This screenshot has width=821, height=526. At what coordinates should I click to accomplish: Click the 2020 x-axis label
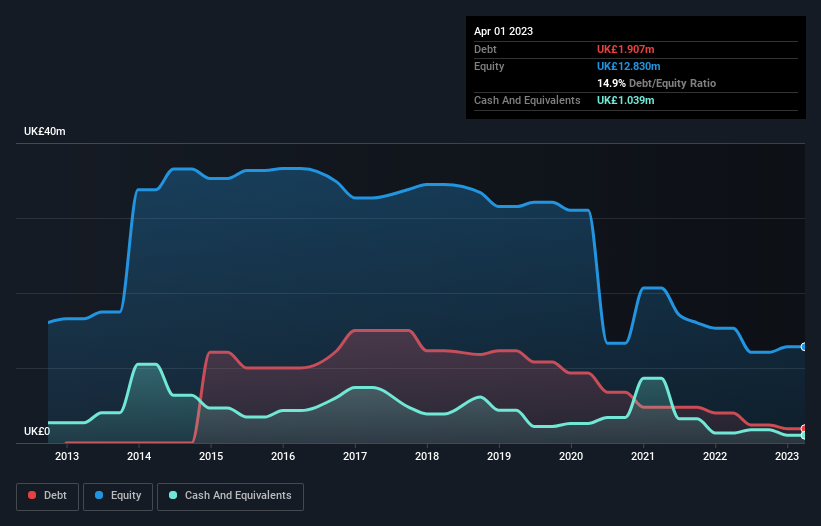tap(571, 456)
